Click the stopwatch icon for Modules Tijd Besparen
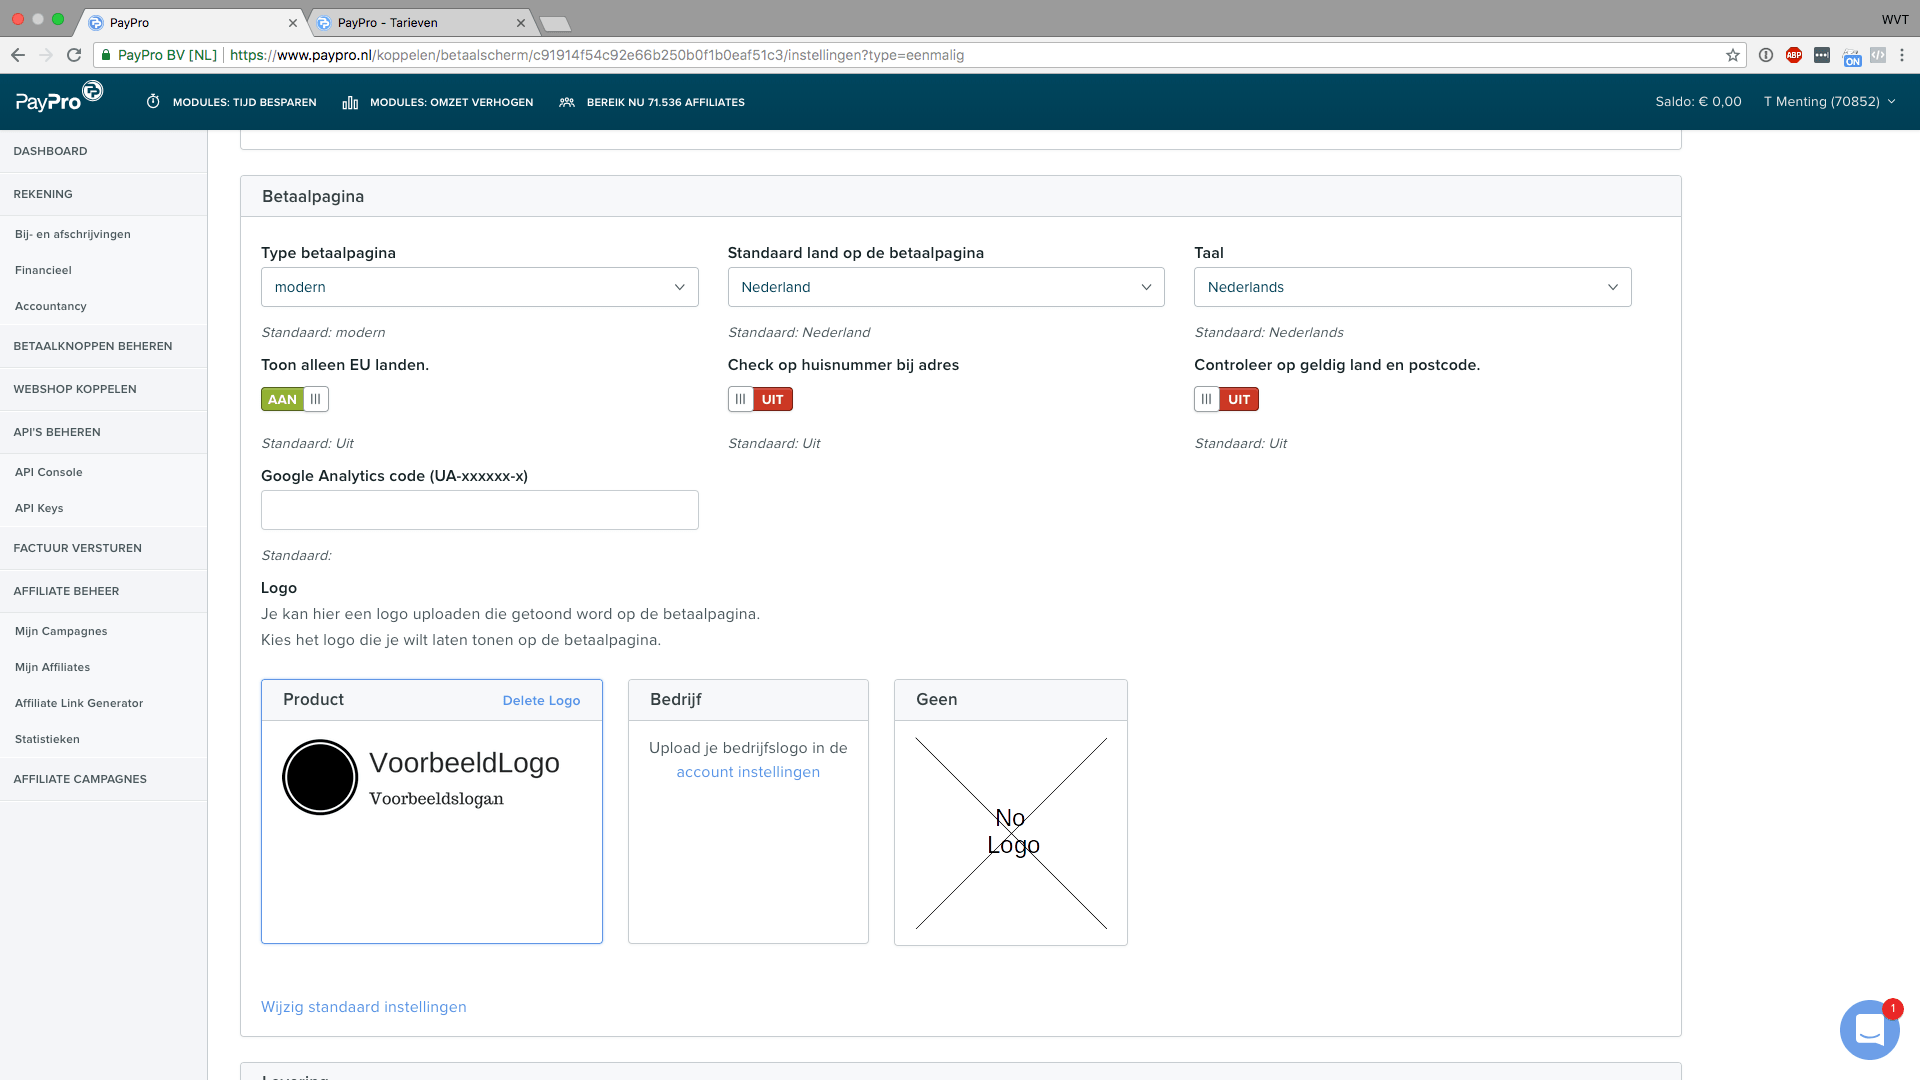 pos(153,101)
